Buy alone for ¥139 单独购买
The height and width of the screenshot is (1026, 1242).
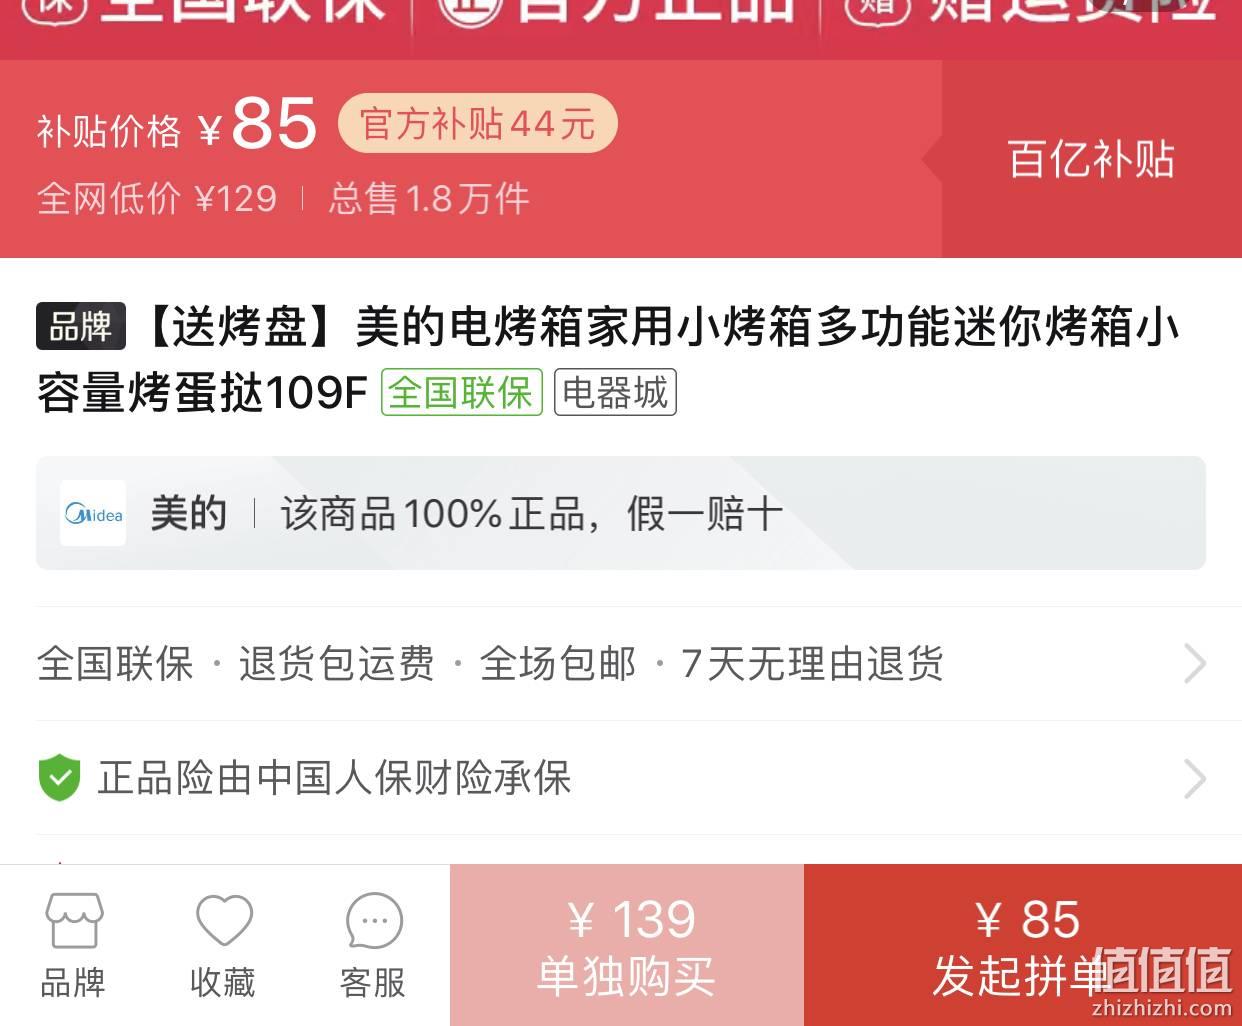(x=627, y=945)
